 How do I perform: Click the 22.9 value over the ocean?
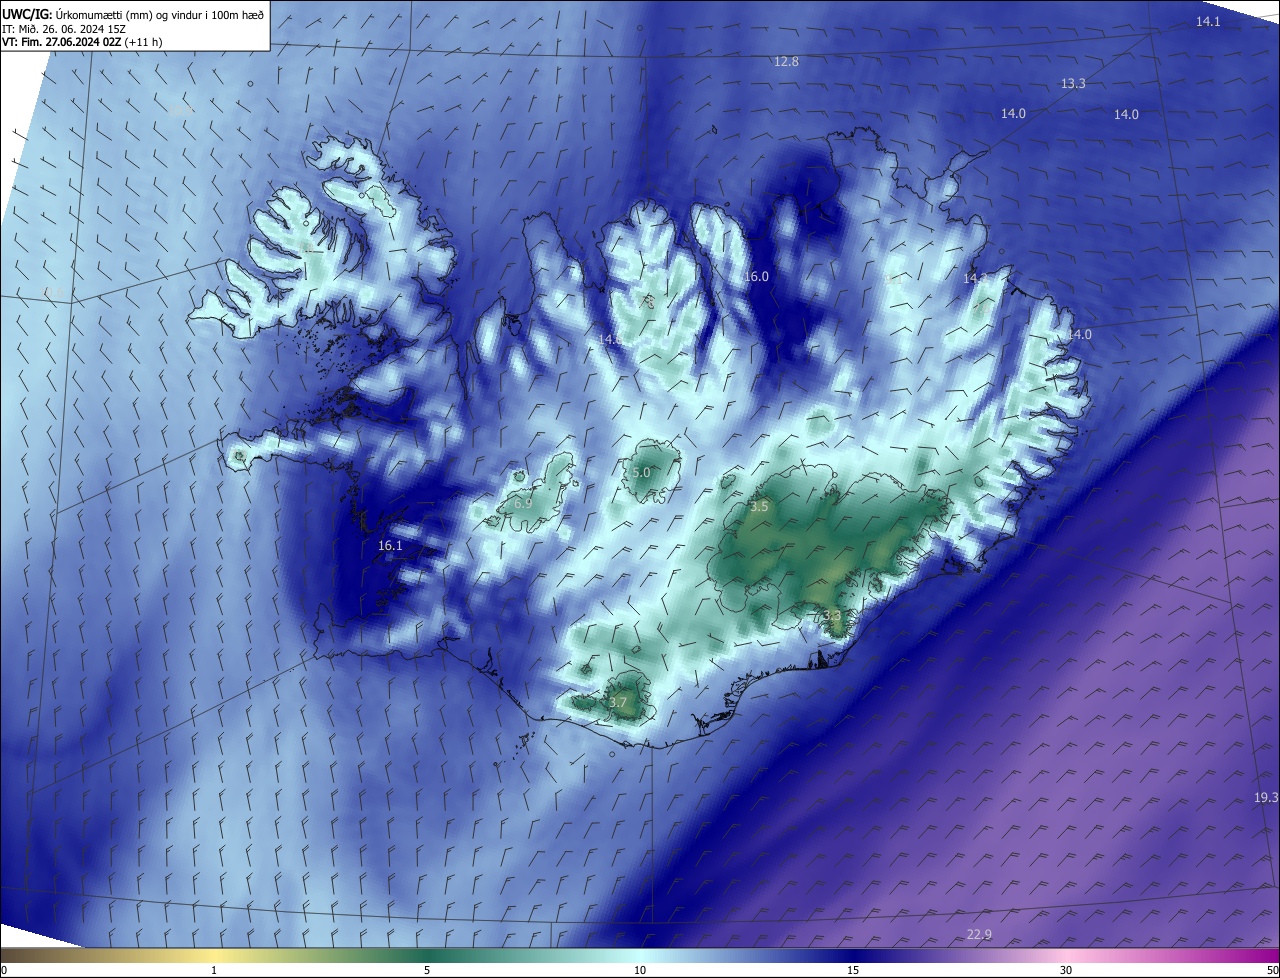pos(979,935)
